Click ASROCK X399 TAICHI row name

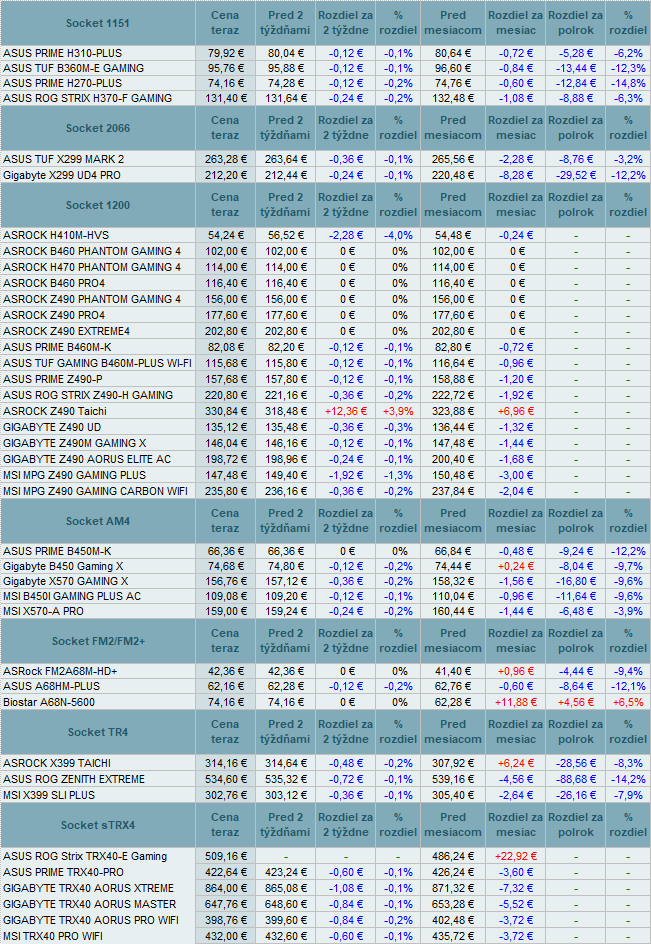point(57,763)
